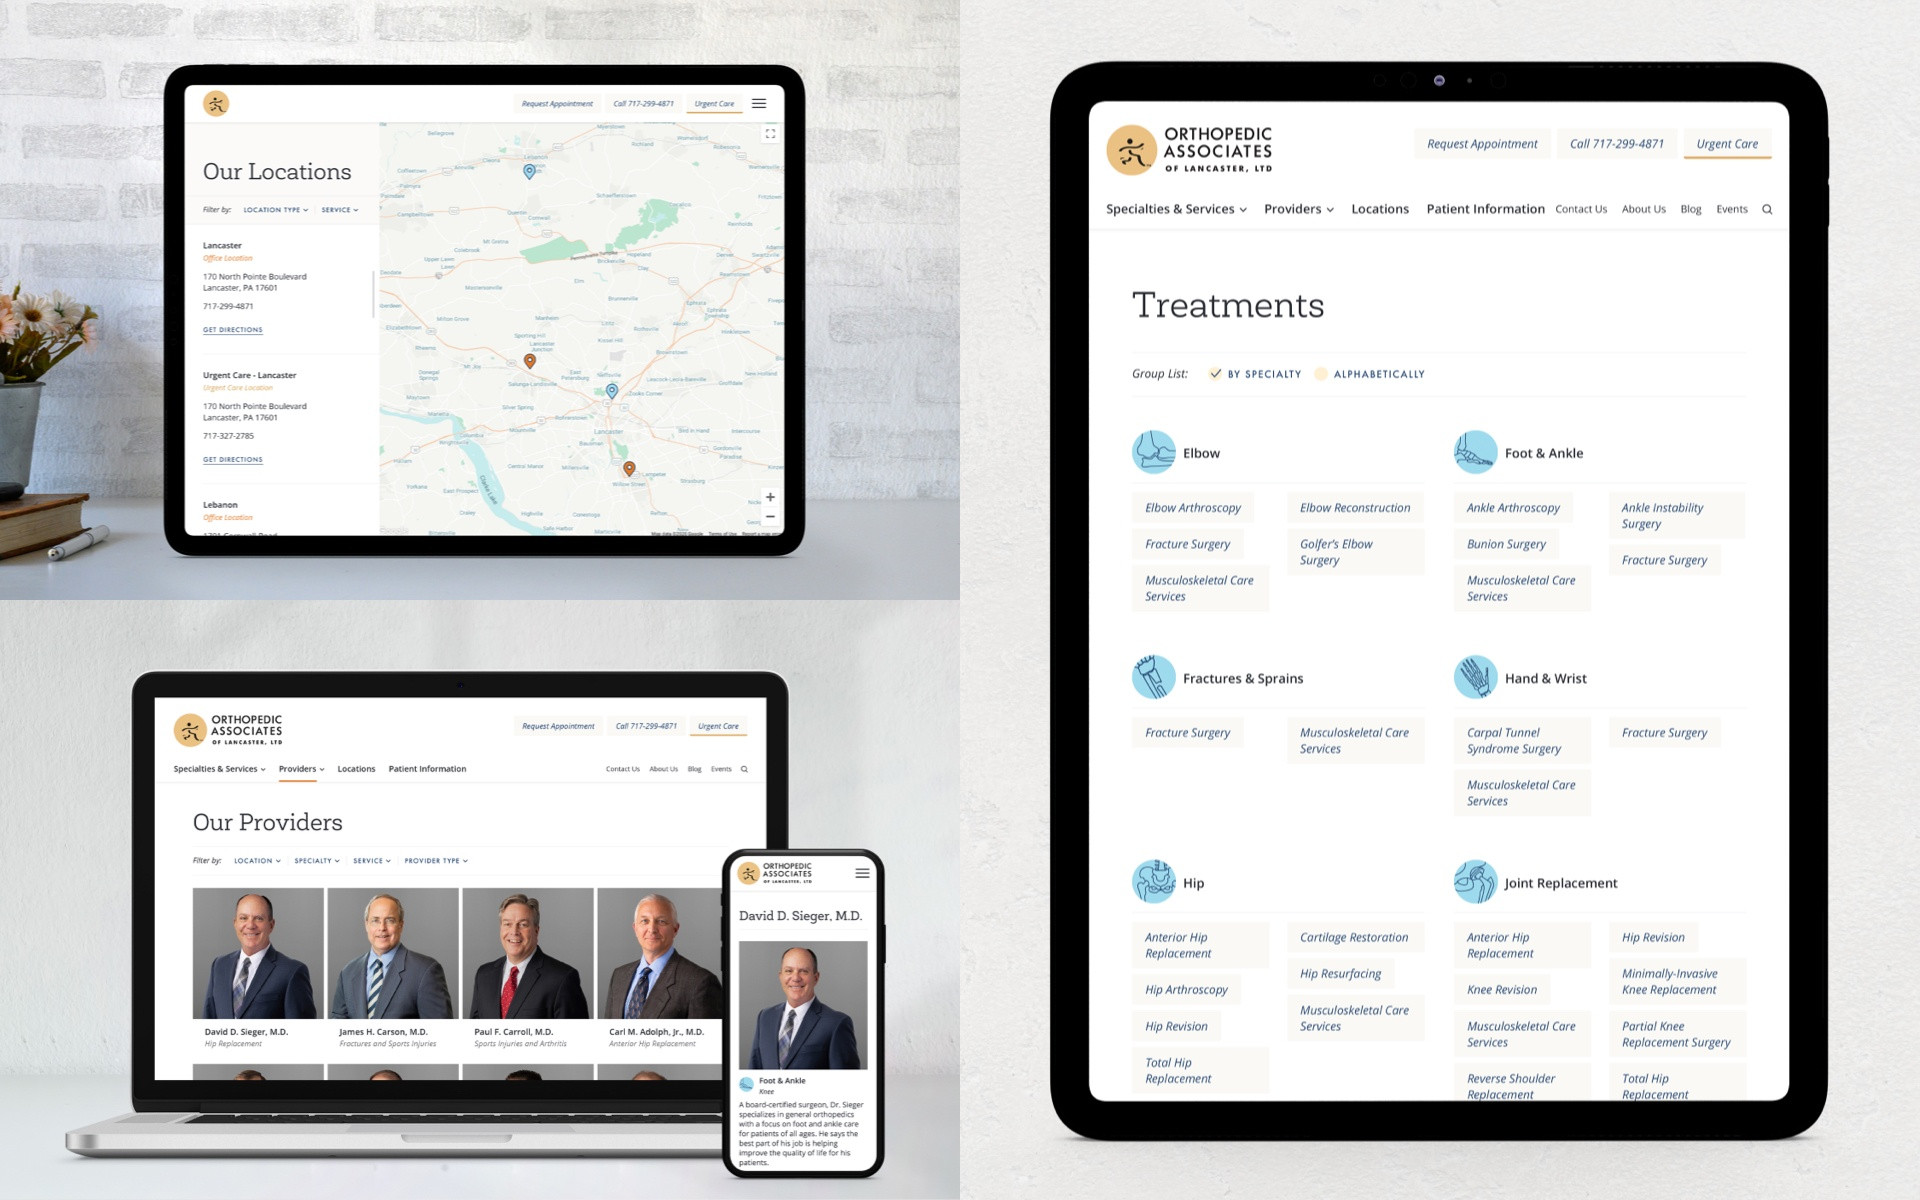Viewport: 1920px width, 1200px height.
Task: Click the Urgent Care call-to-action link
Action: coord(1725,144)
